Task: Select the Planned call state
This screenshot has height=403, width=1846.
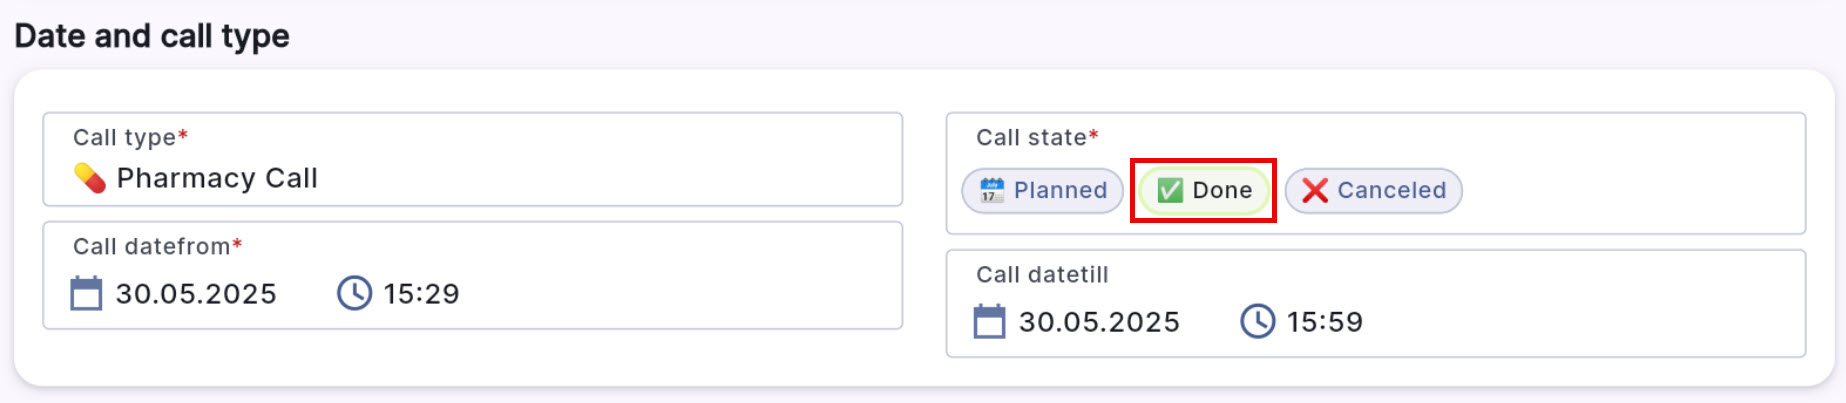Action: [x=1042, y=190]
